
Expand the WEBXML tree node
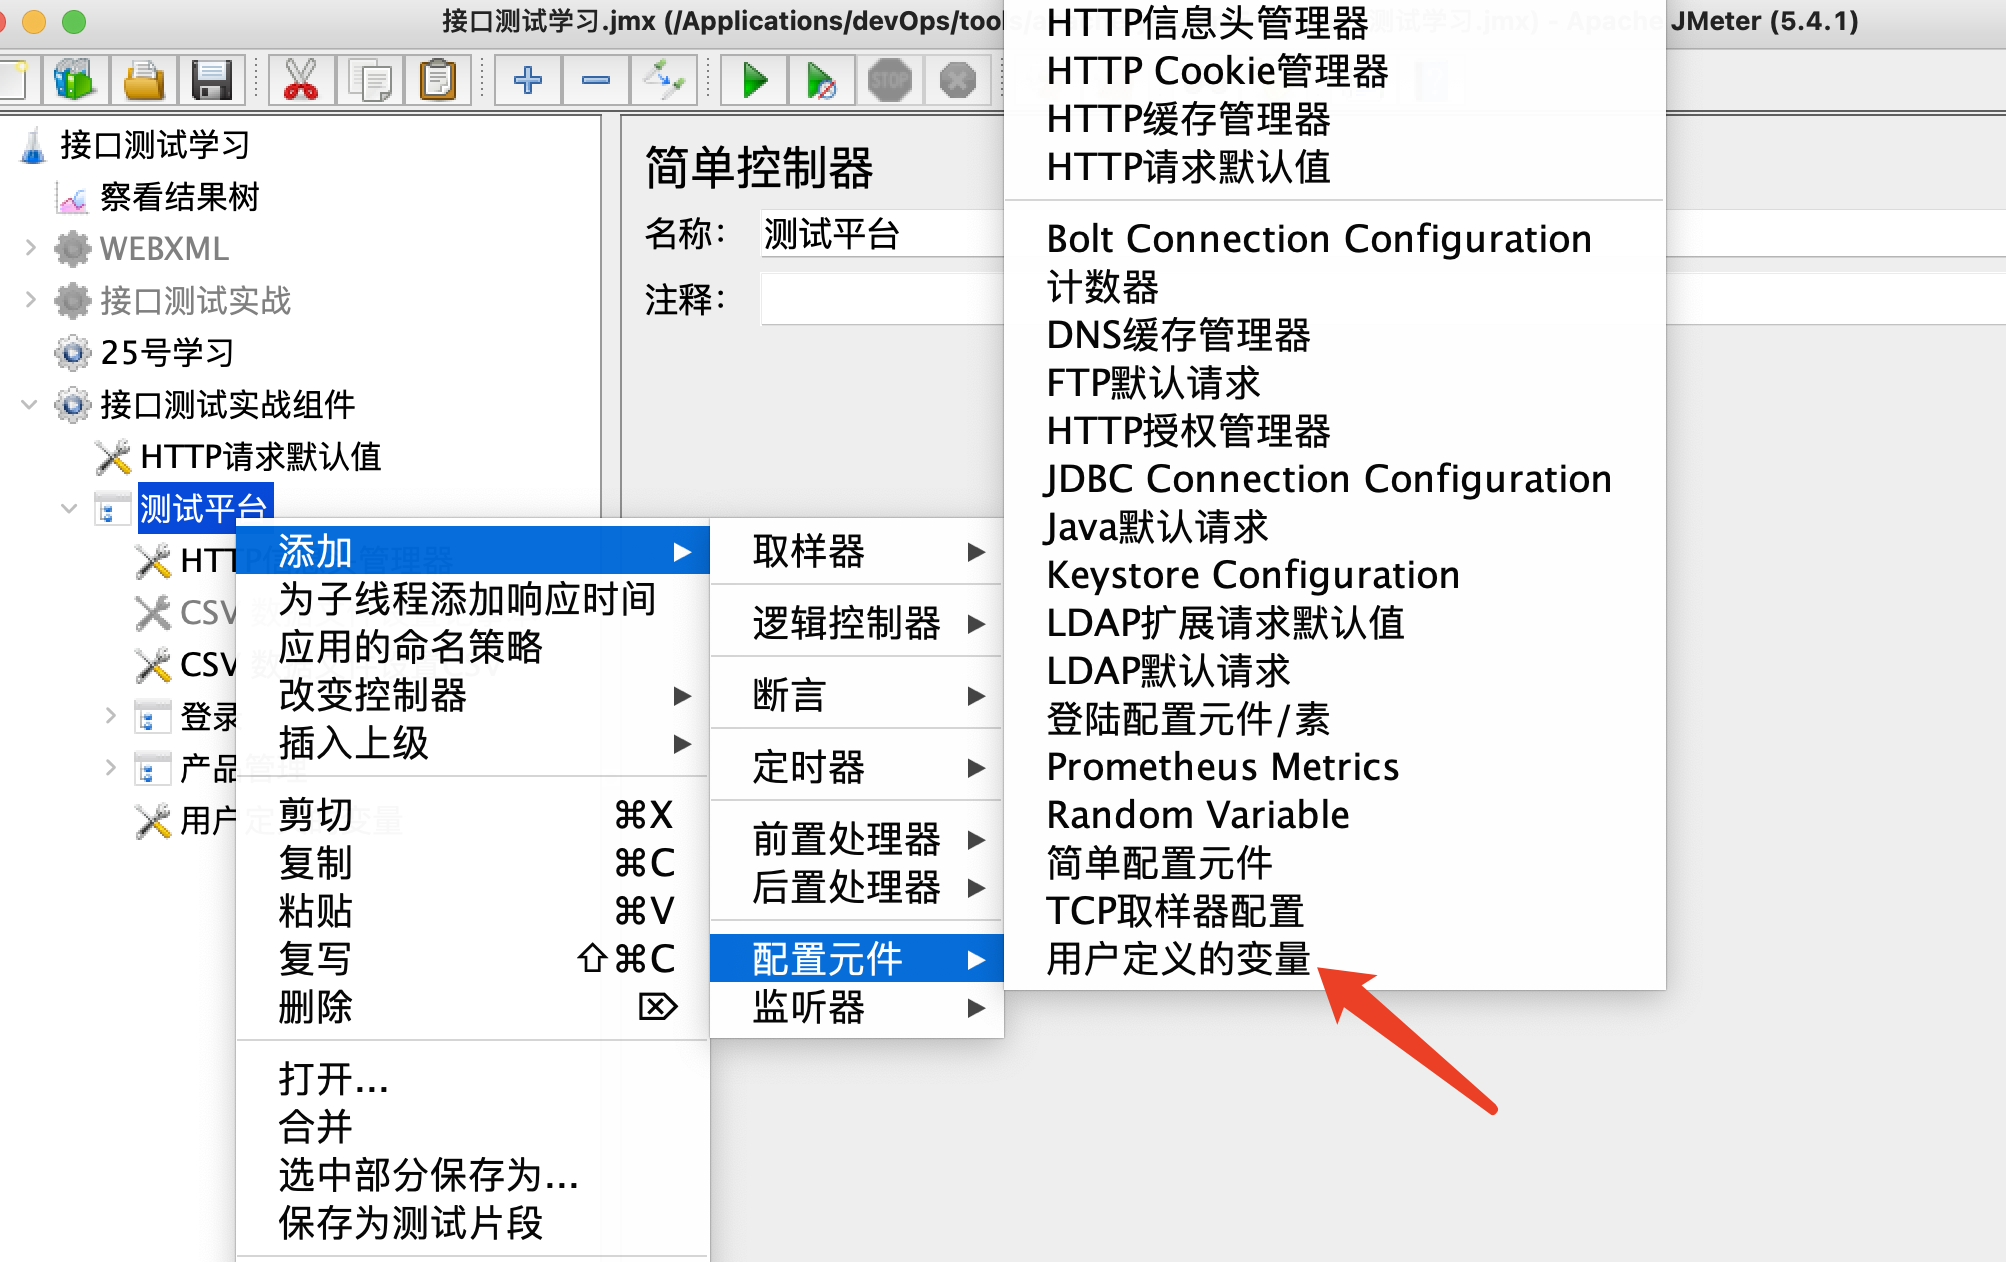(30, 248)
